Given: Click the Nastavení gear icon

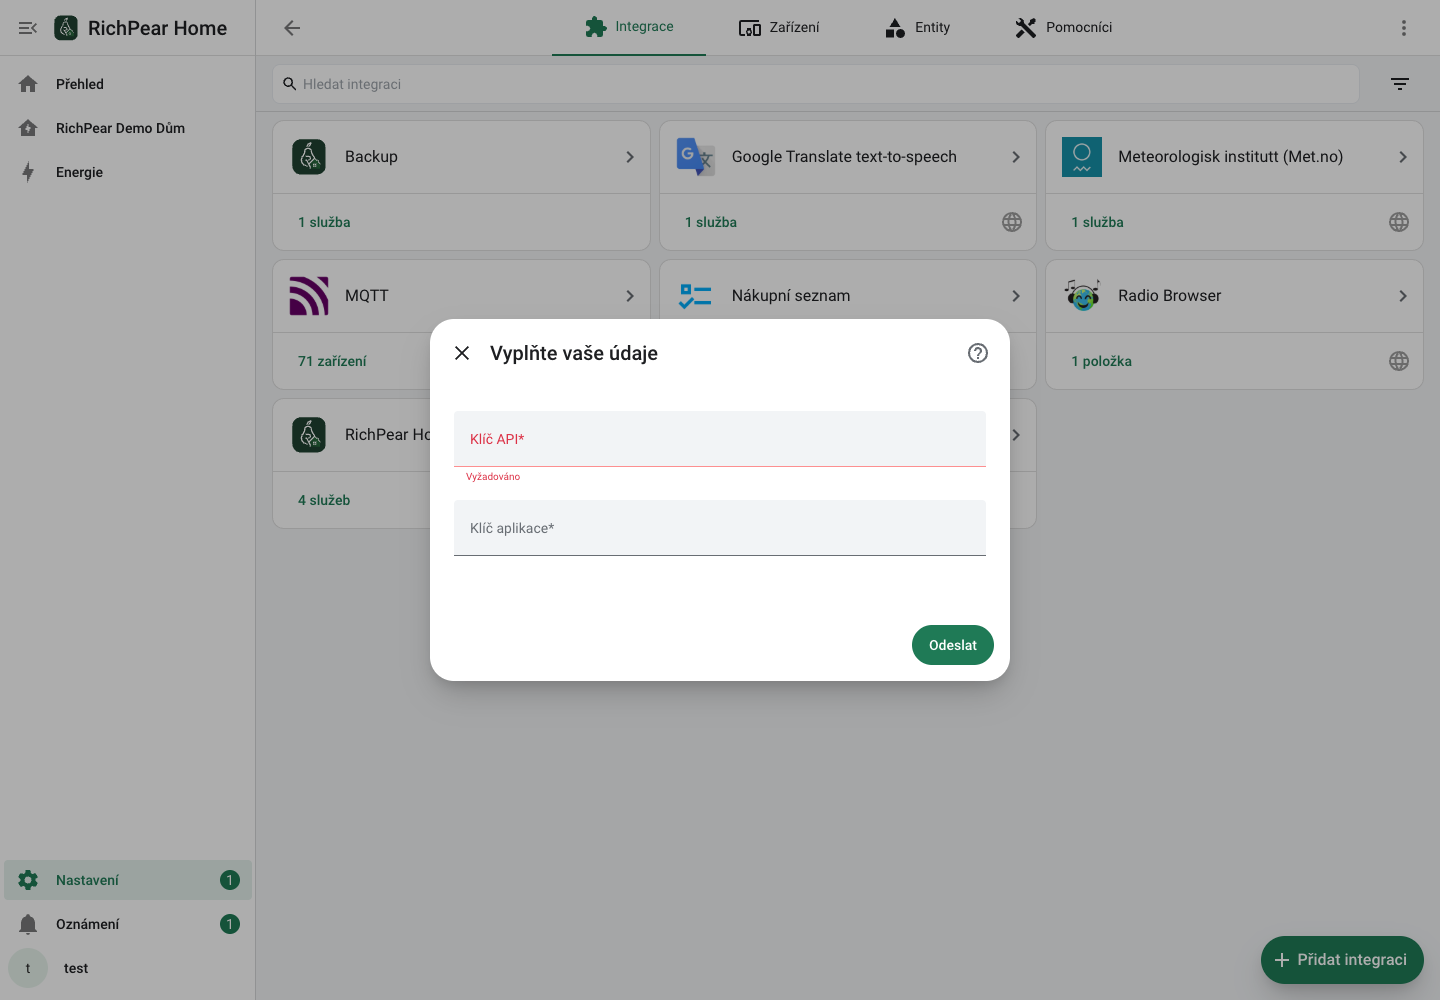Looking at the screenshot, I should [x=28, y=880].
